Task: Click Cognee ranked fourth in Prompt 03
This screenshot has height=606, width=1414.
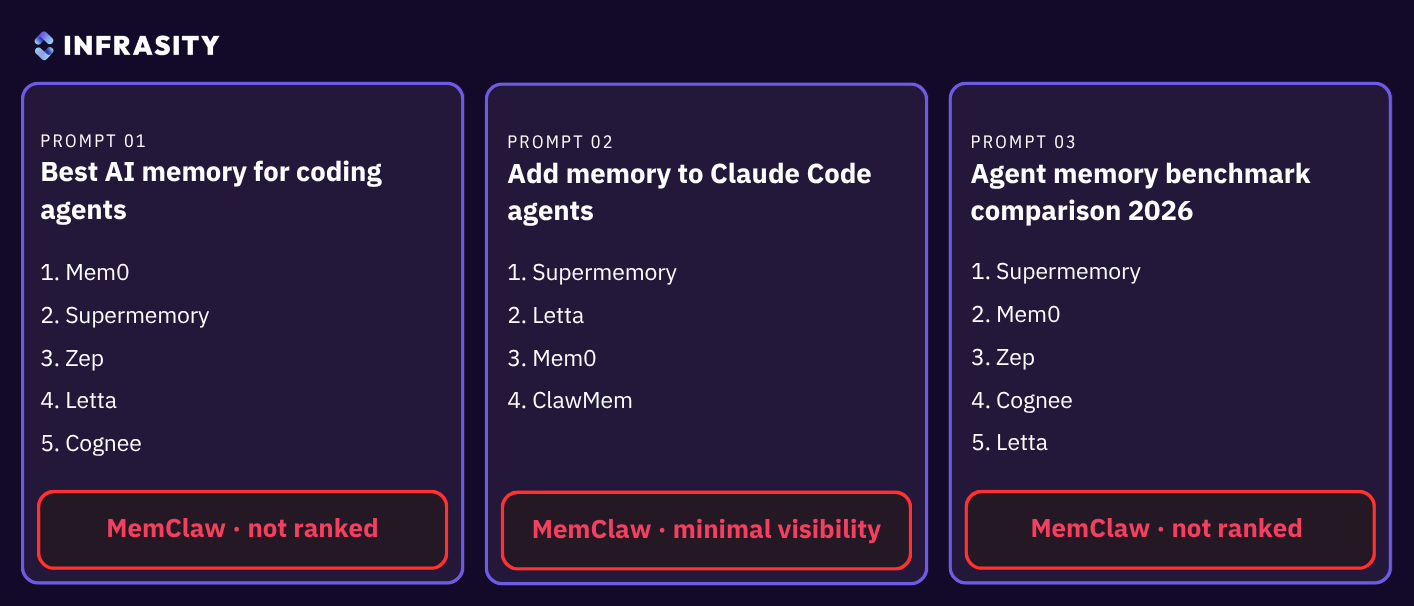Action: coord(1021,401)
